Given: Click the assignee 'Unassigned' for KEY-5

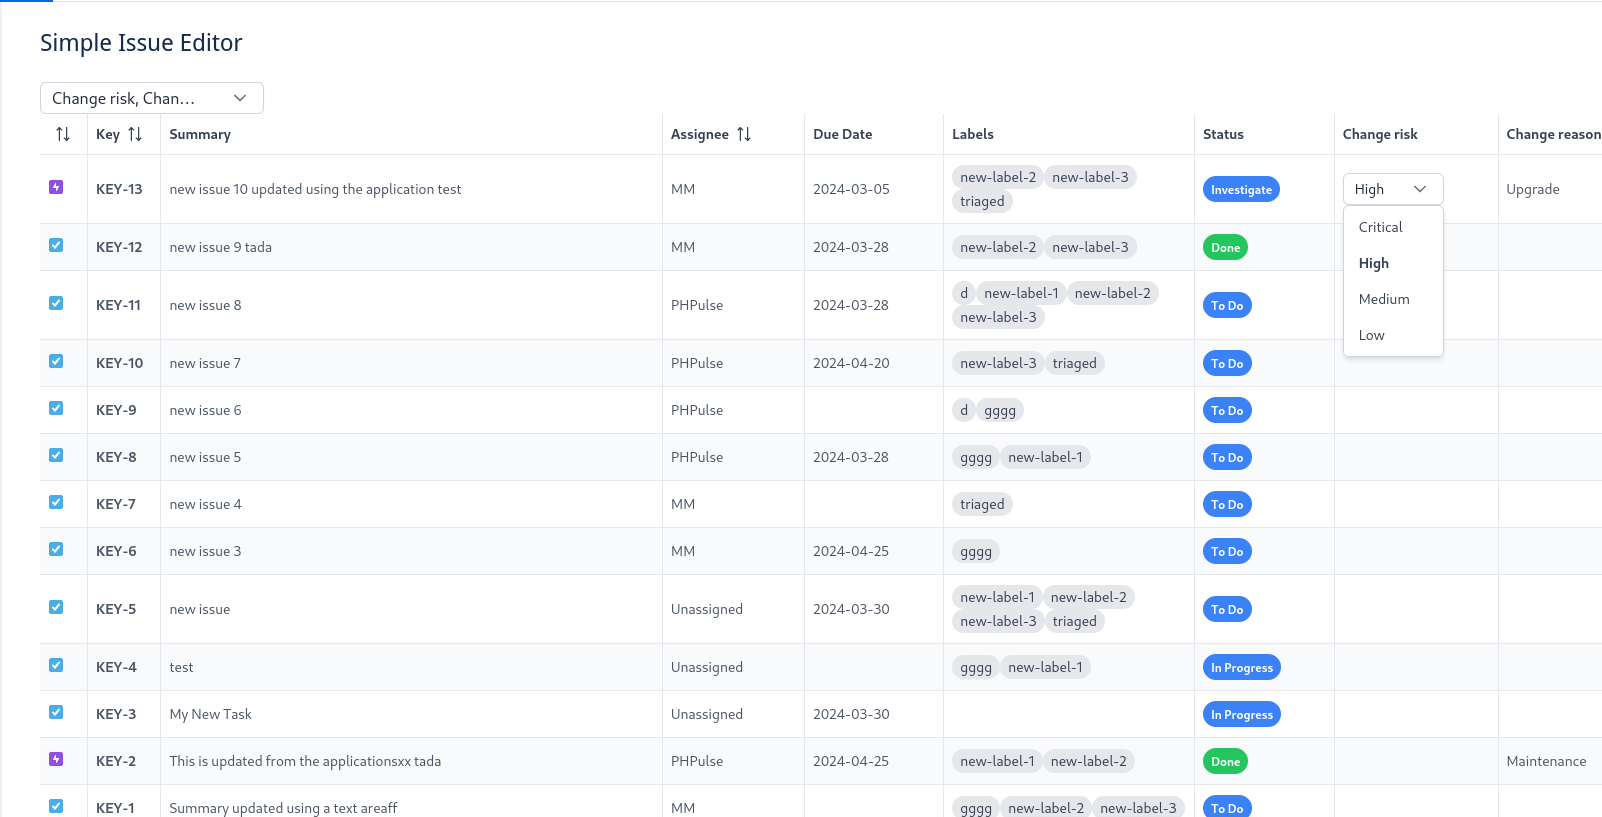Looking at the screenshot, I should coord(707,610).
